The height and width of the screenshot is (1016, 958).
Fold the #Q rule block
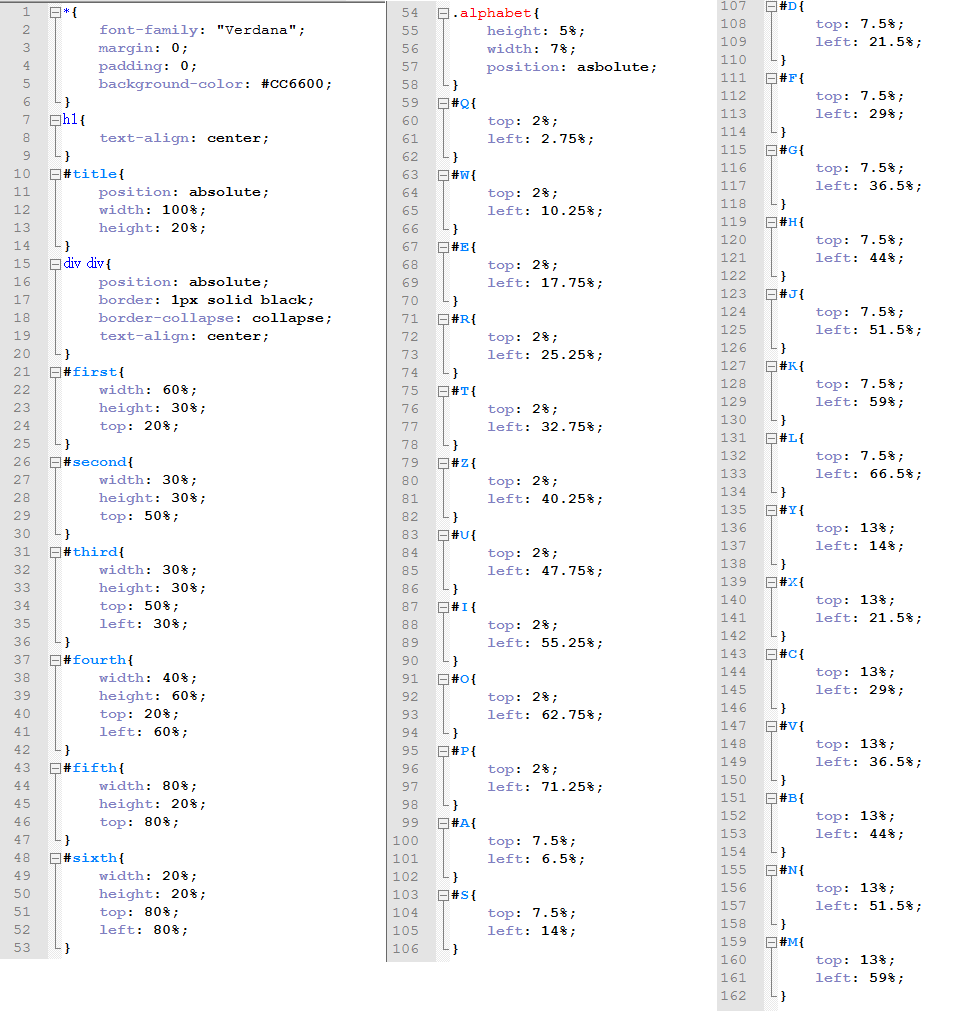(443, 103)
